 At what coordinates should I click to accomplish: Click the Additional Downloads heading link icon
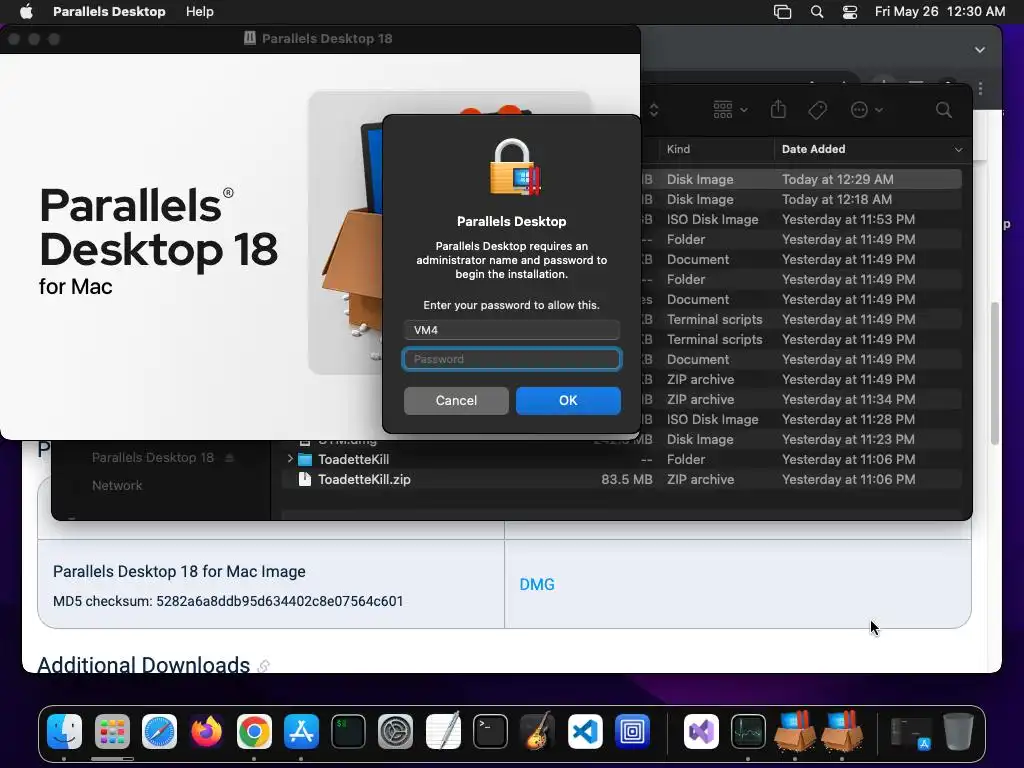click(x=263, y=665)
